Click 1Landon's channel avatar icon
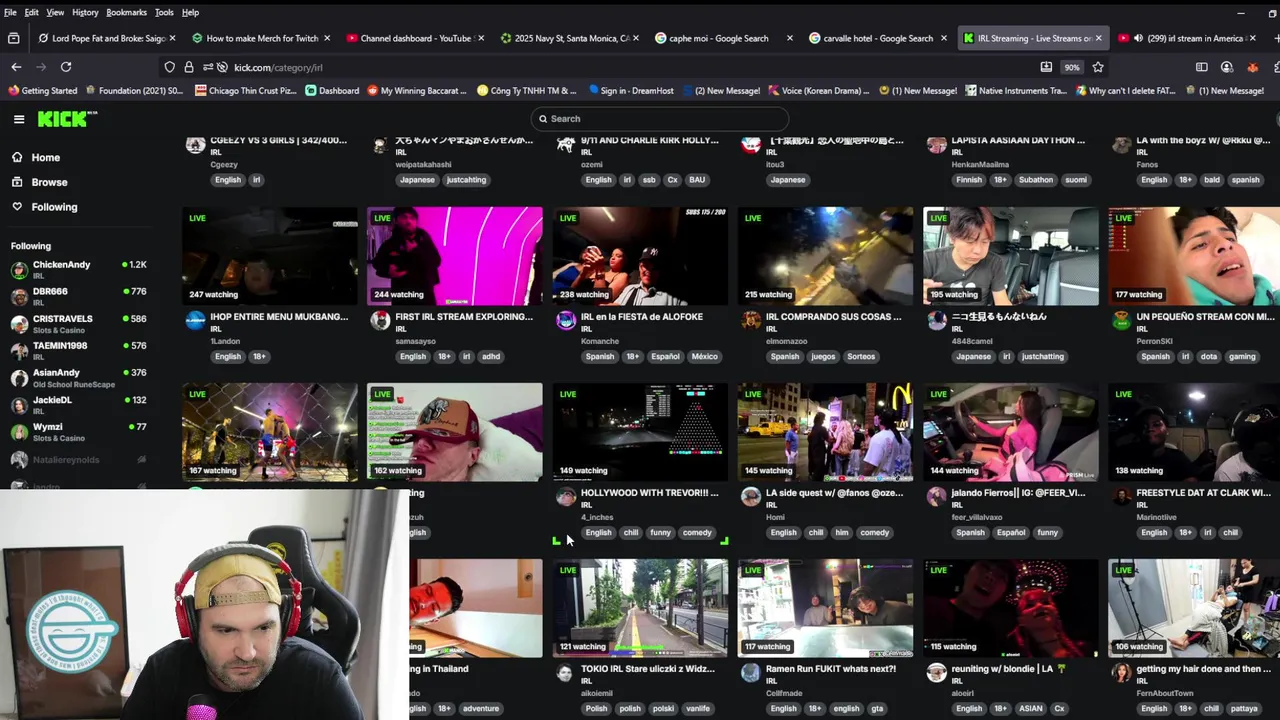This screenshot has height=720, width=1280. point(195,320)
